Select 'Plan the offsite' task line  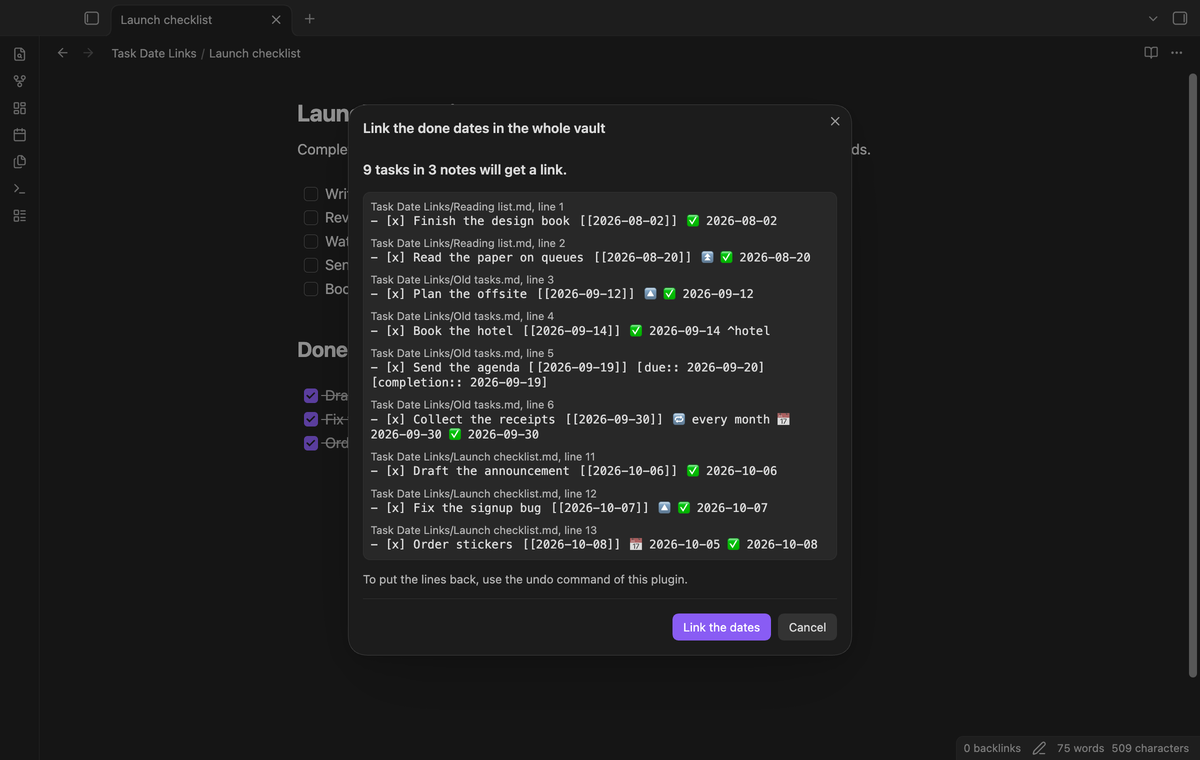[562, 294]
